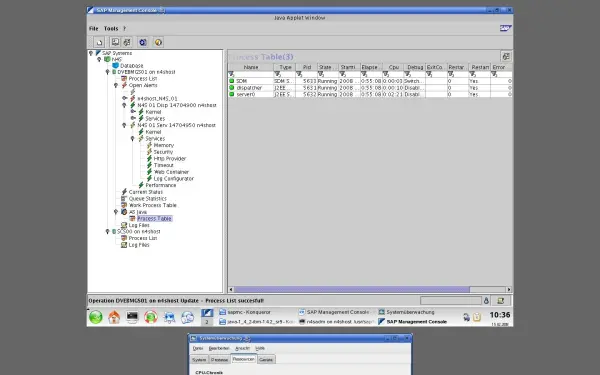This screenshot has width=600, height=375.
Task: Click the green status icon of the SDM row
Action: coord(232,81)
